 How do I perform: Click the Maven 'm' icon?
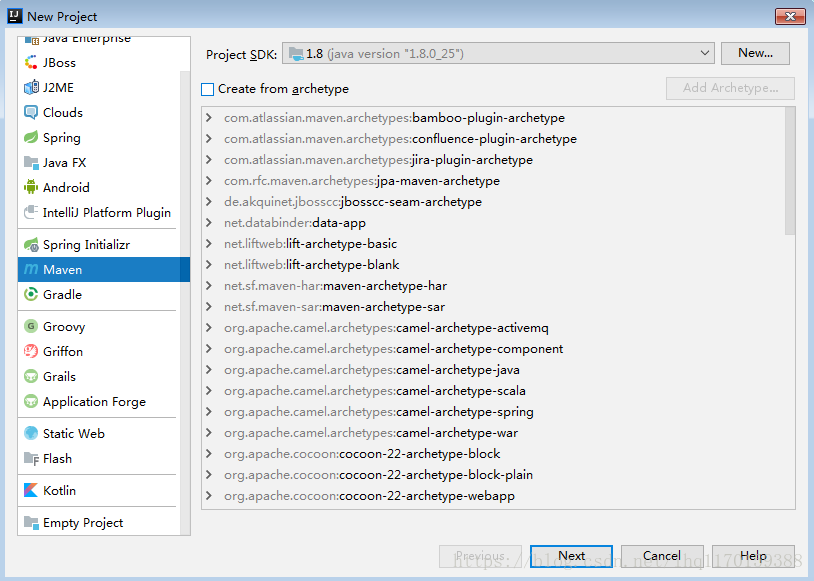coord(31,269)
